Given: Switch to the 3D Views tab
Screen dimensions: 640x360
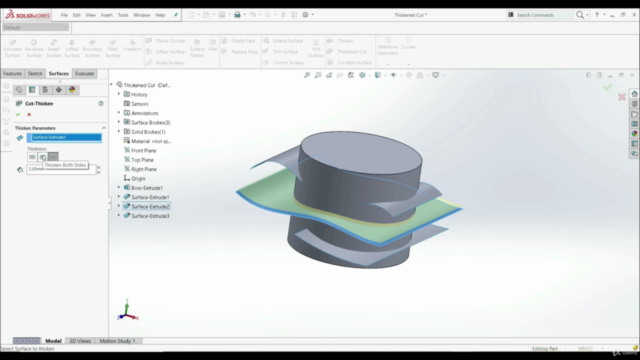Looking at the screenshot, I should point(80,341).
